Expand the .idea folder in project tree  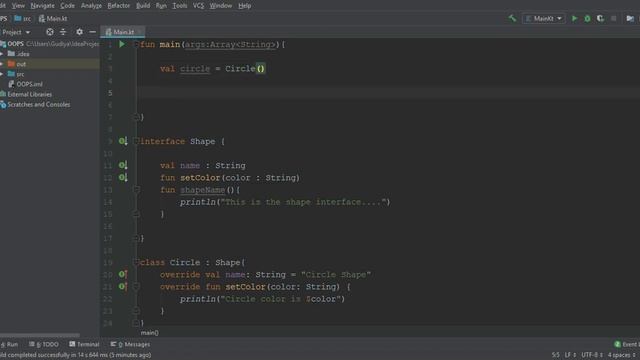coord(2,54)
